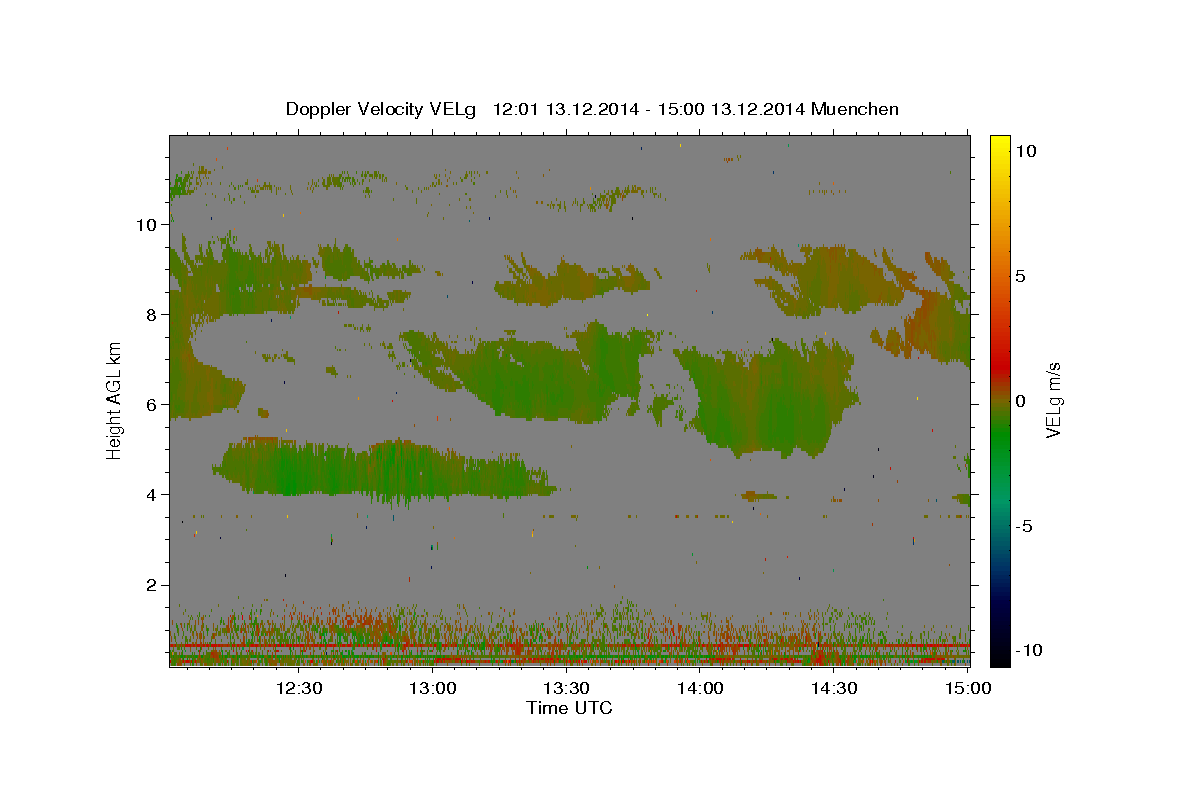The width and height of the screenshot is (1200, 800).
Task: Click the colorbar tick label 10
Action: coord(1026,150)
